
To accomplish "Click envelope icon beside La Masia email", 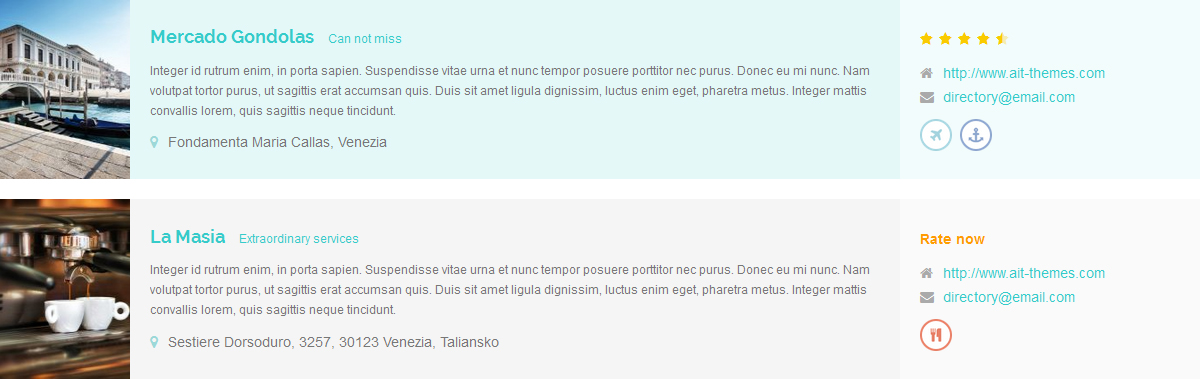I will (927, 297).
